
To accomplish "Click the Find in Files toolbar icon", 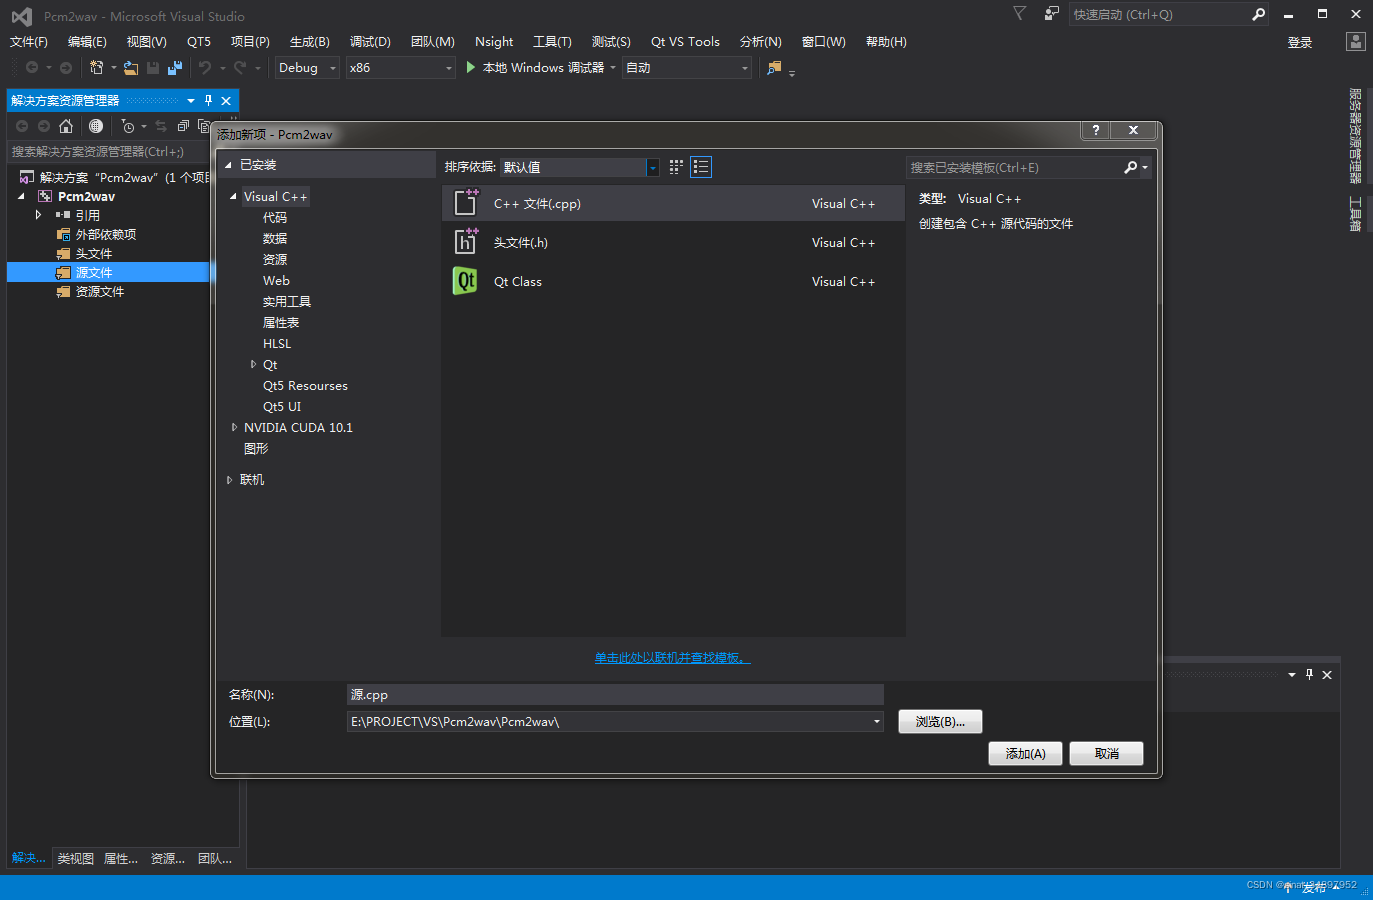I will pyautogui.click(x=774, y=68).
